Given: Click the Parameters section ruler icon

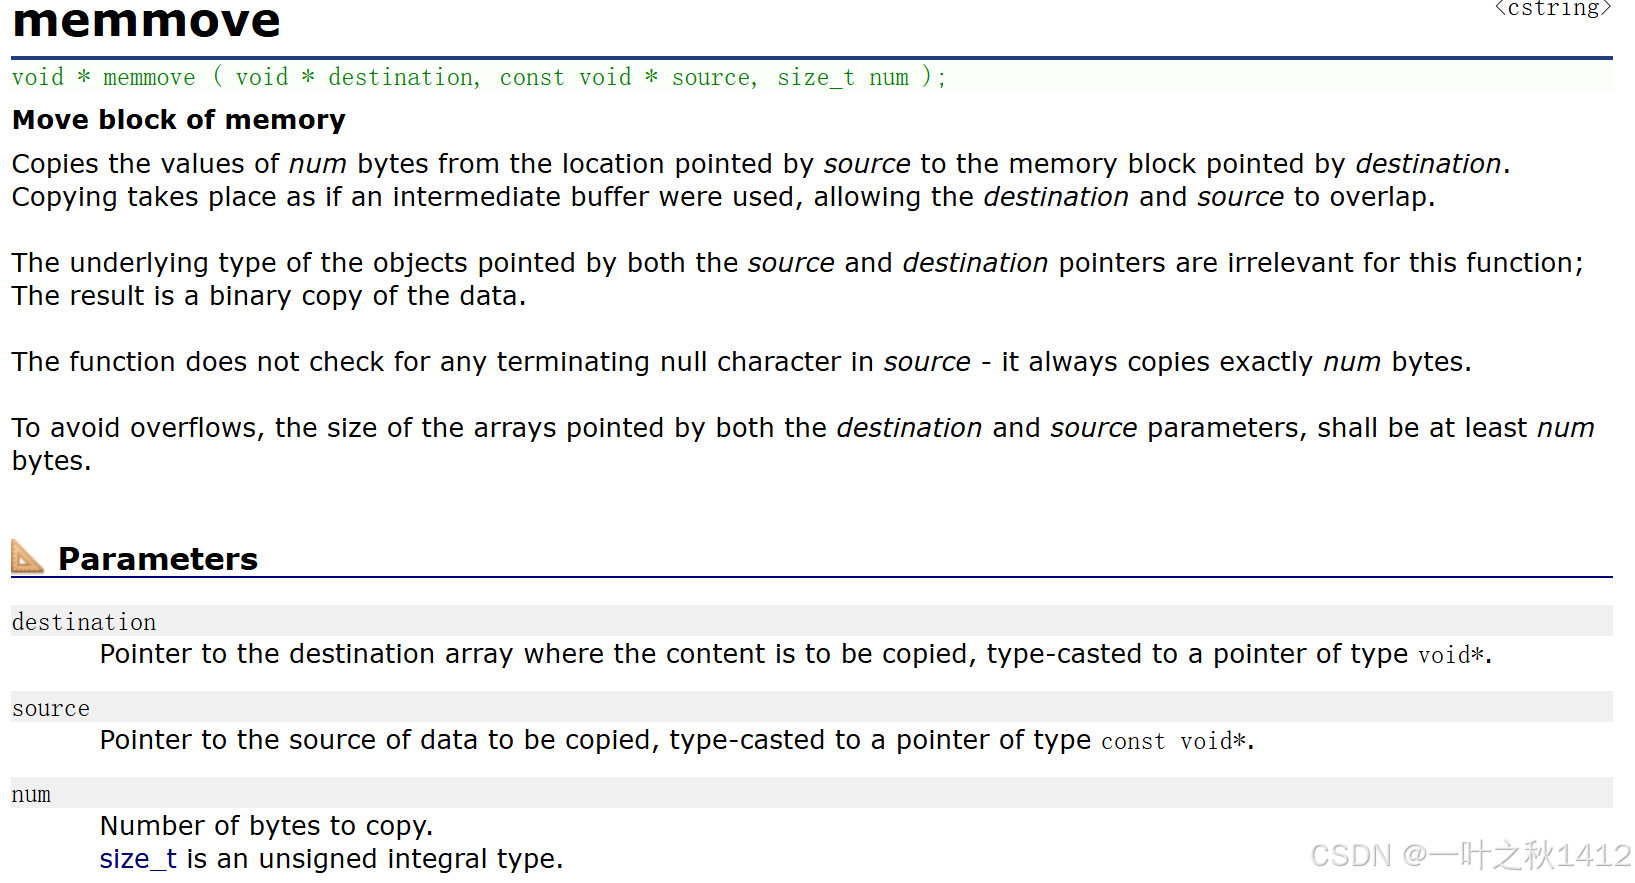Looking at the screenshot, I should tap(28, 557).
